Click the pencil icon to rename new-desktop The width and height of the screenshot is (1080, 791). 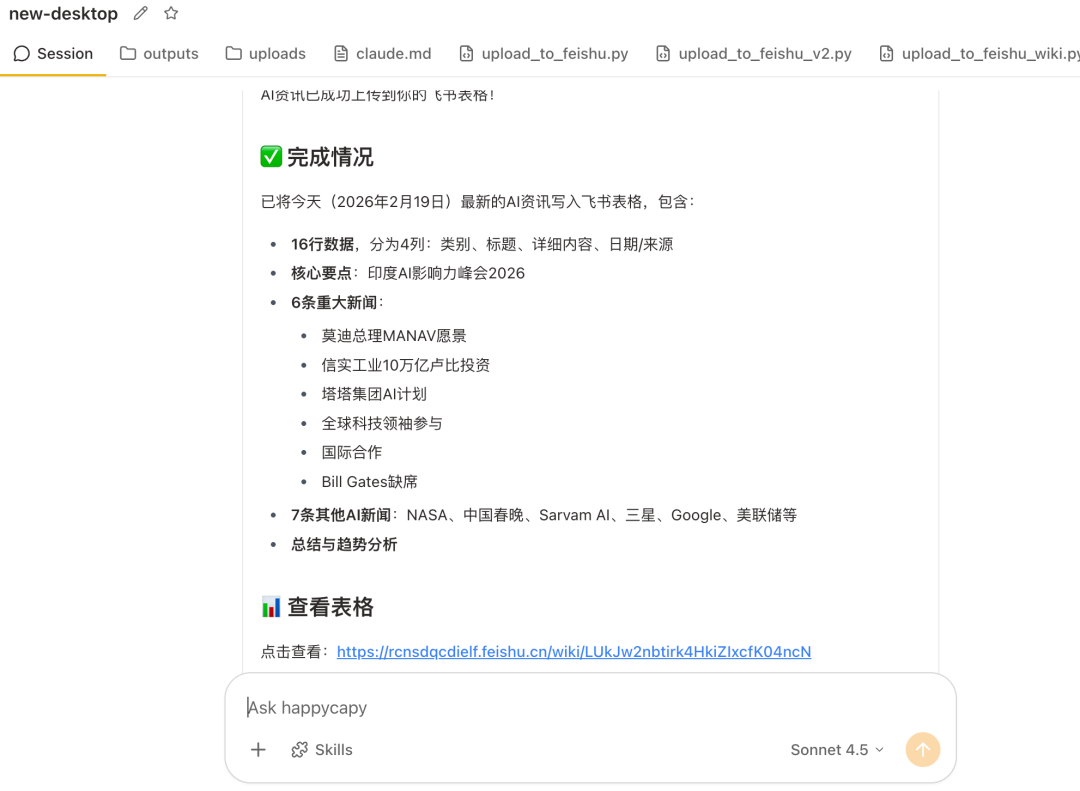(x=139, y=13)
